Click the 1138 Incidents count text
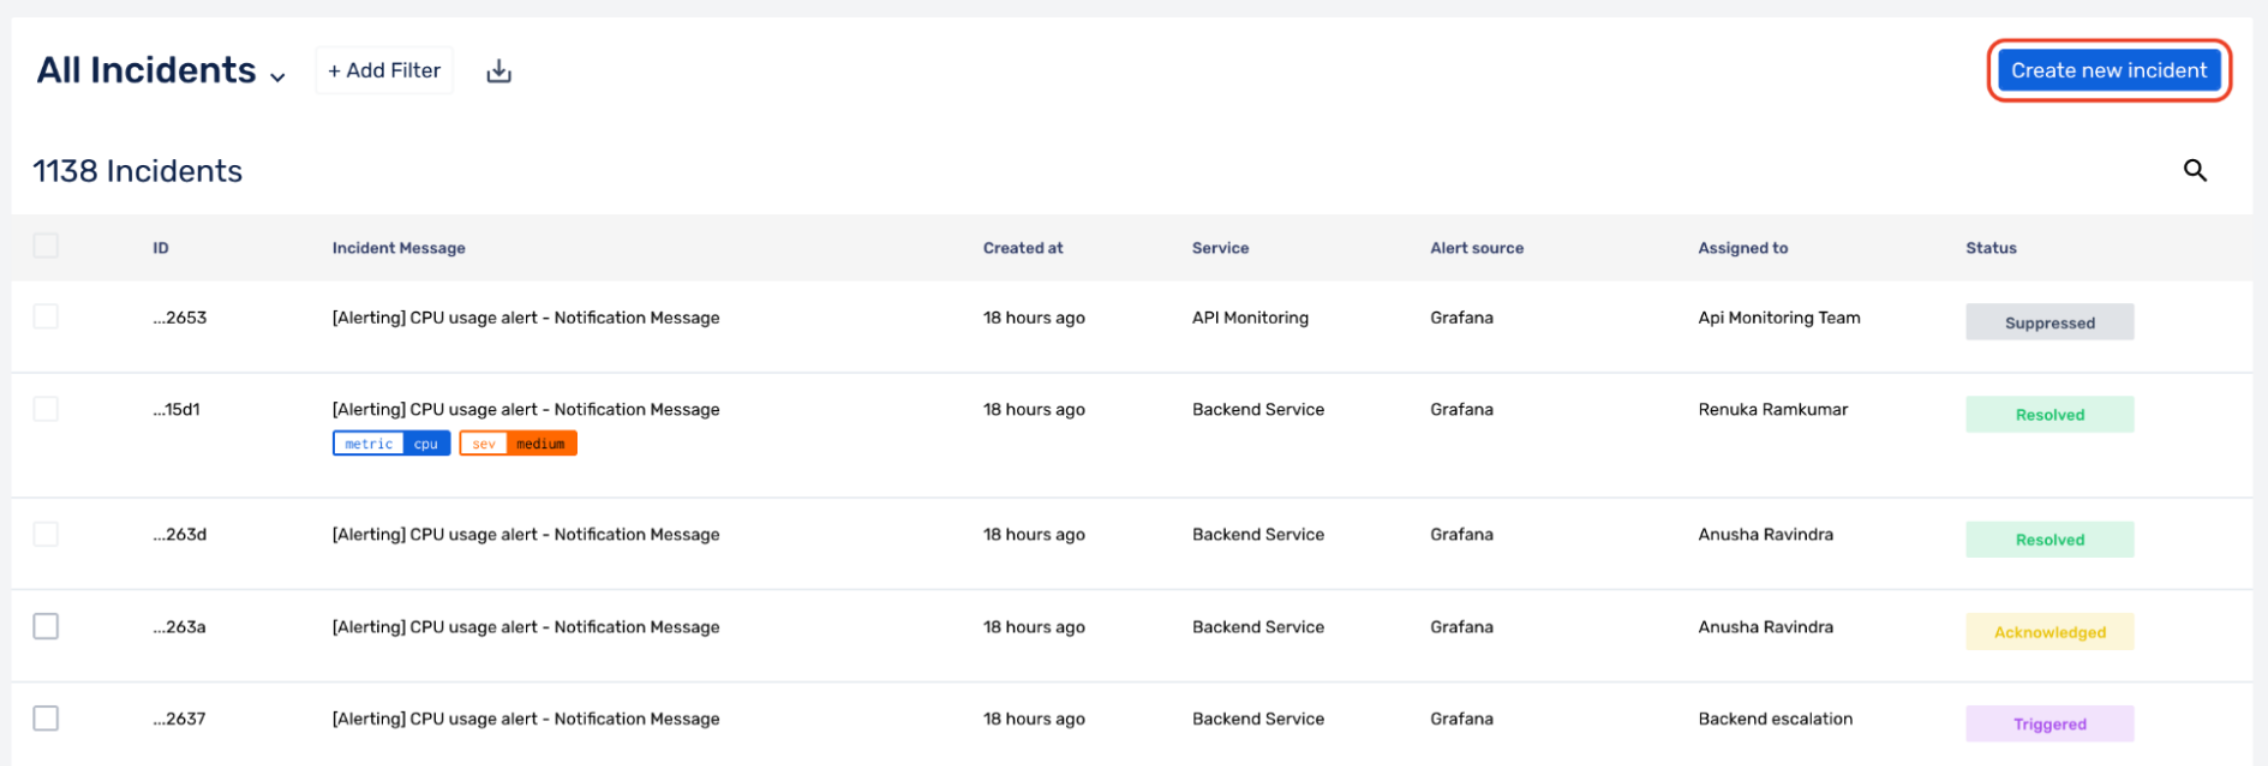Viewport: 2268px width, 766px height. 138,171
